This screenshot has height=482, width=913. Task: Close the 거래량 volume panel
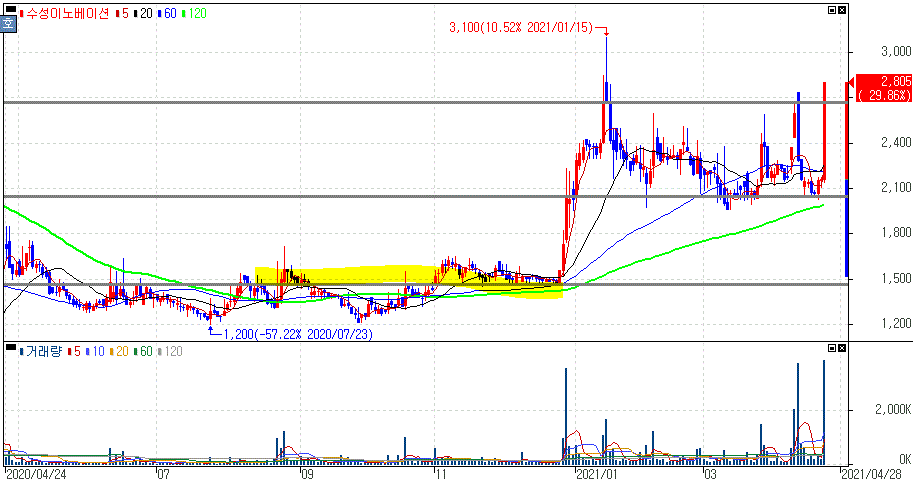click(842, 348)
